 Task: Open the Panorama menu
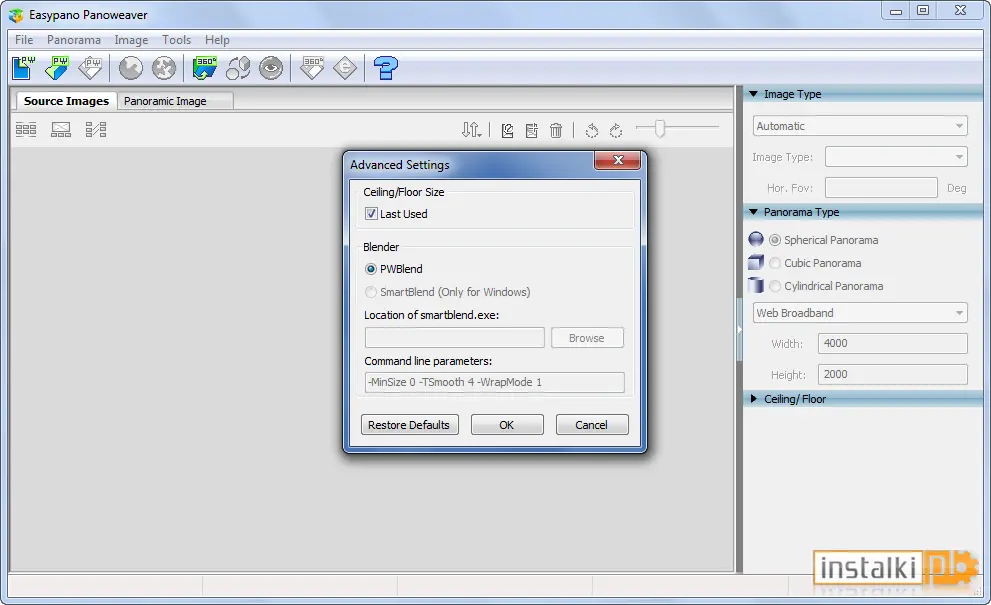pos(74,40)
